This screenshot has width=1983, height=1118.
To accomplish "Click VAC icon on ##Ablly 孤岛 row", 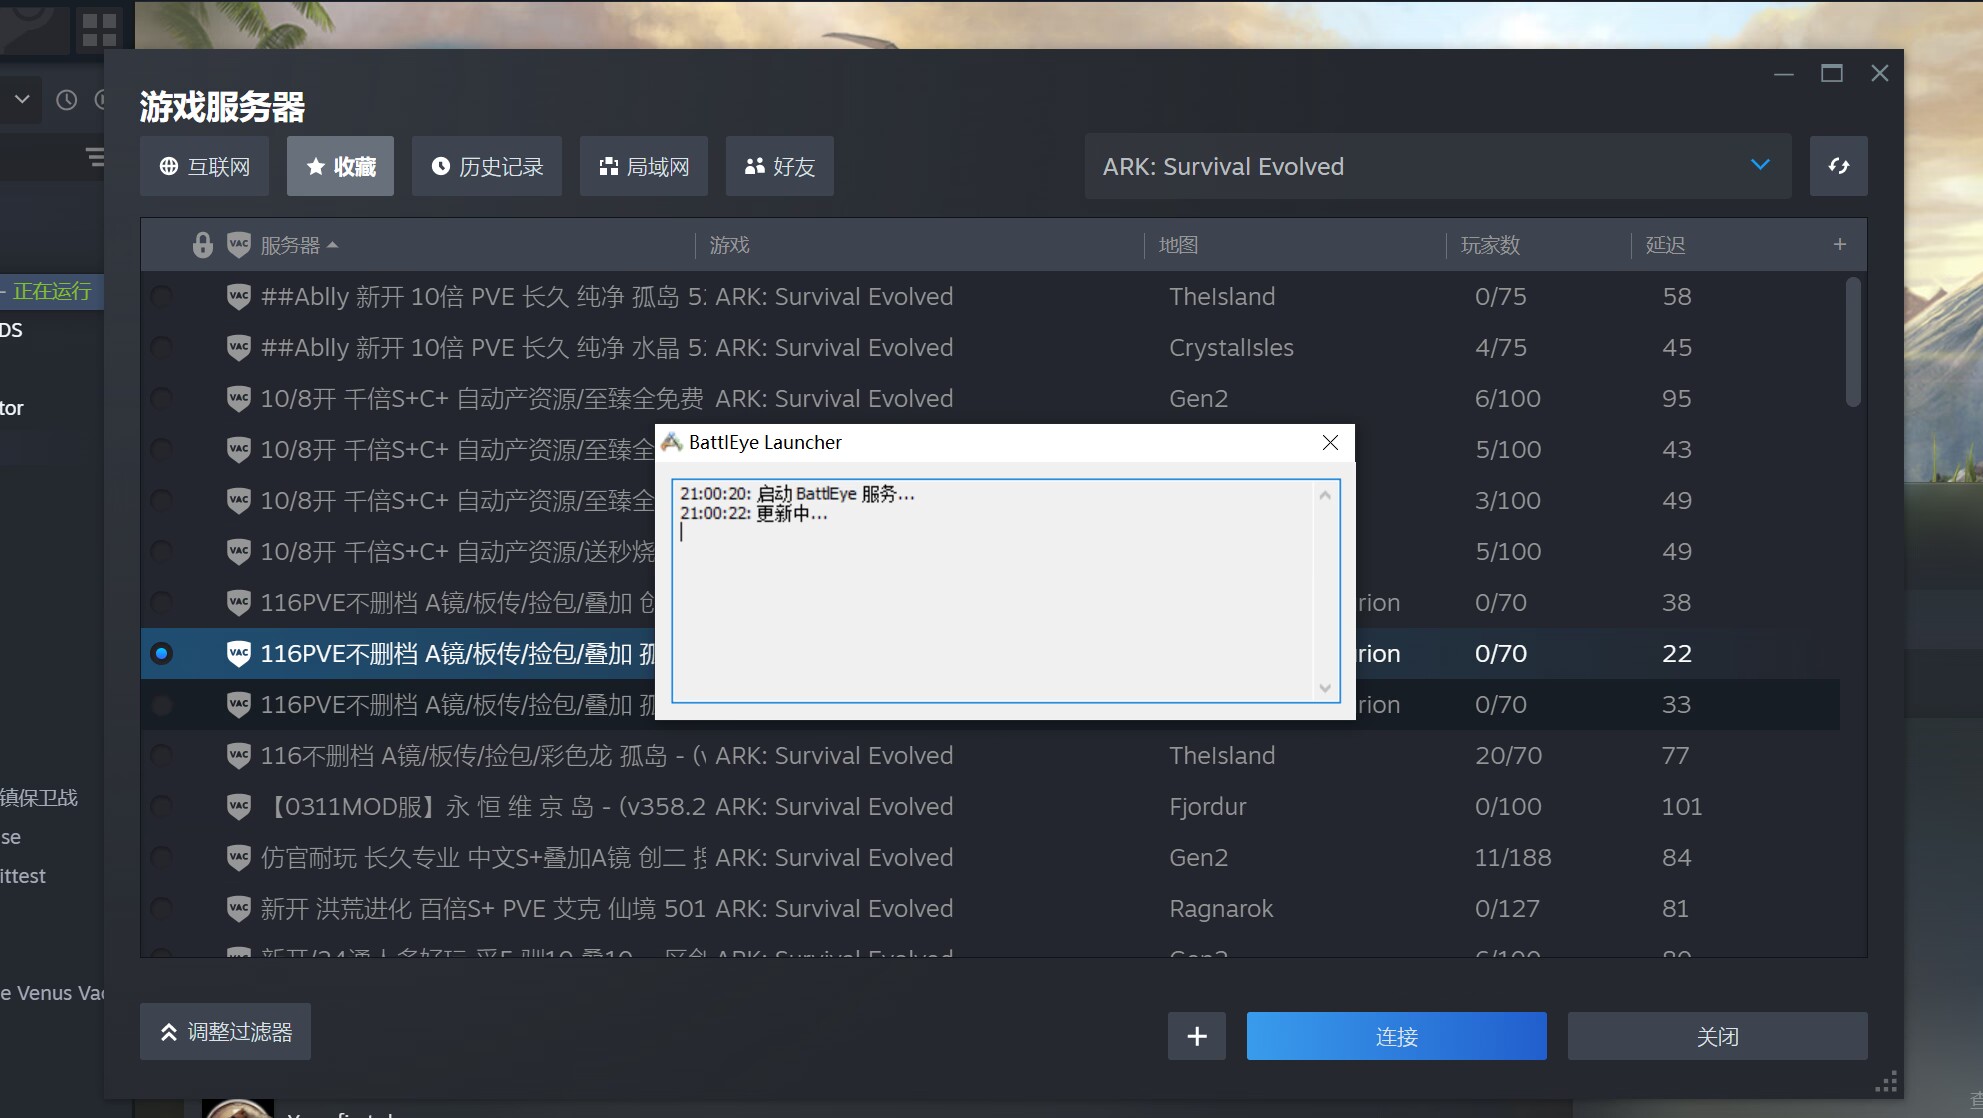I will [239, 296].
